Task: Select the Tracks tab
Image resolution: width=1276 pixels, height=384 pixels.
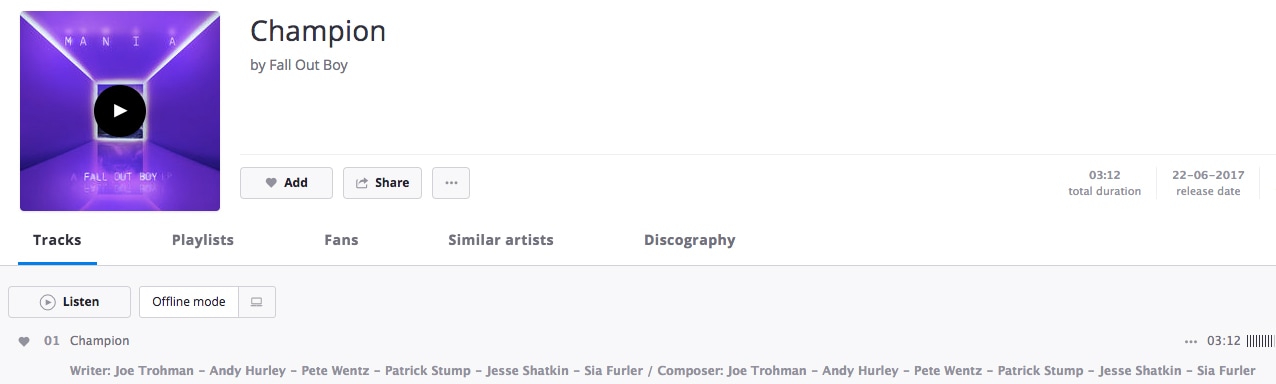Action: click(x=57, y=240)
